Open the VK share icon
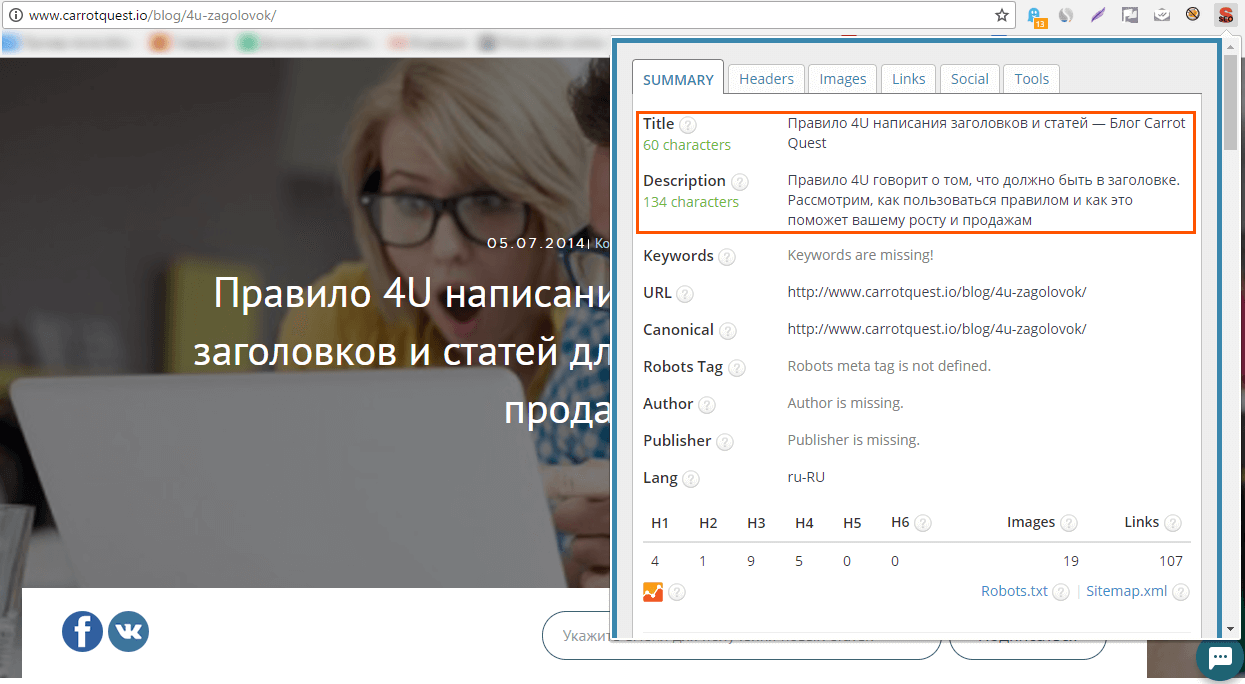Image resolution: width=1245 pixels, height=684 pixels. point(128,632)
